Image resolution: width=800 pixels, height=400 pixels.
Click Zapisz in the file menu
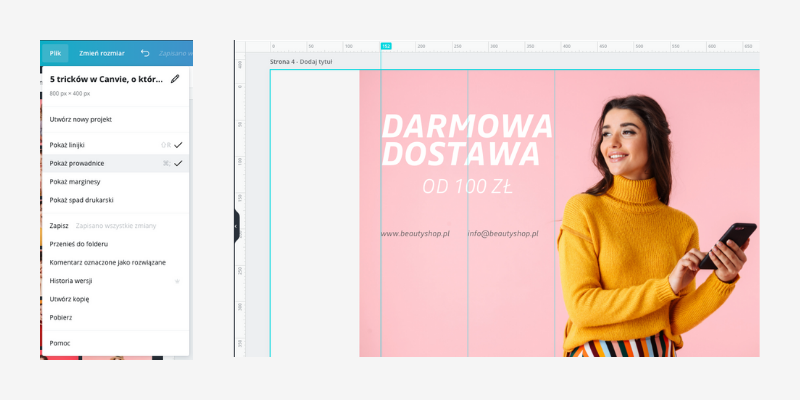coord(59,226)
